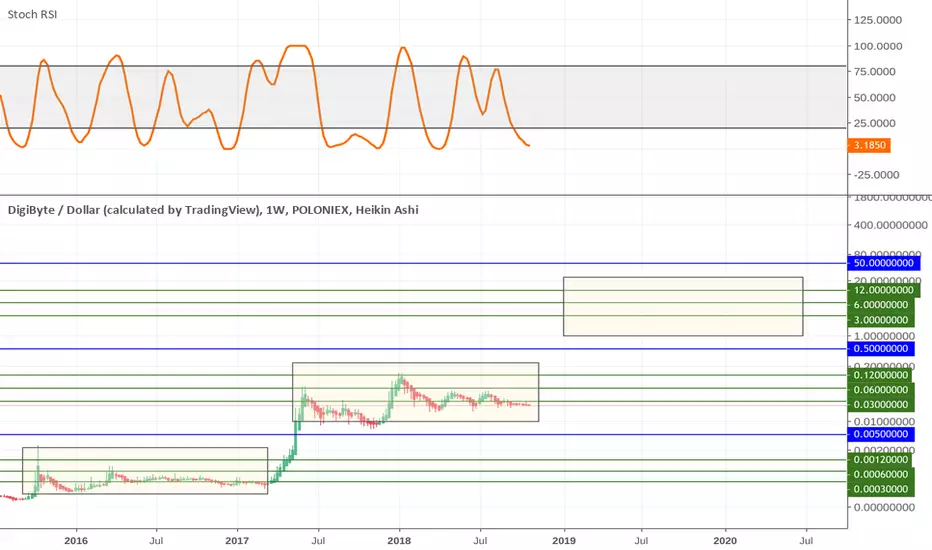Select the blue 50.00000000 price label
The width and height of the screenshot is (932, 550).
click(883, 263)
